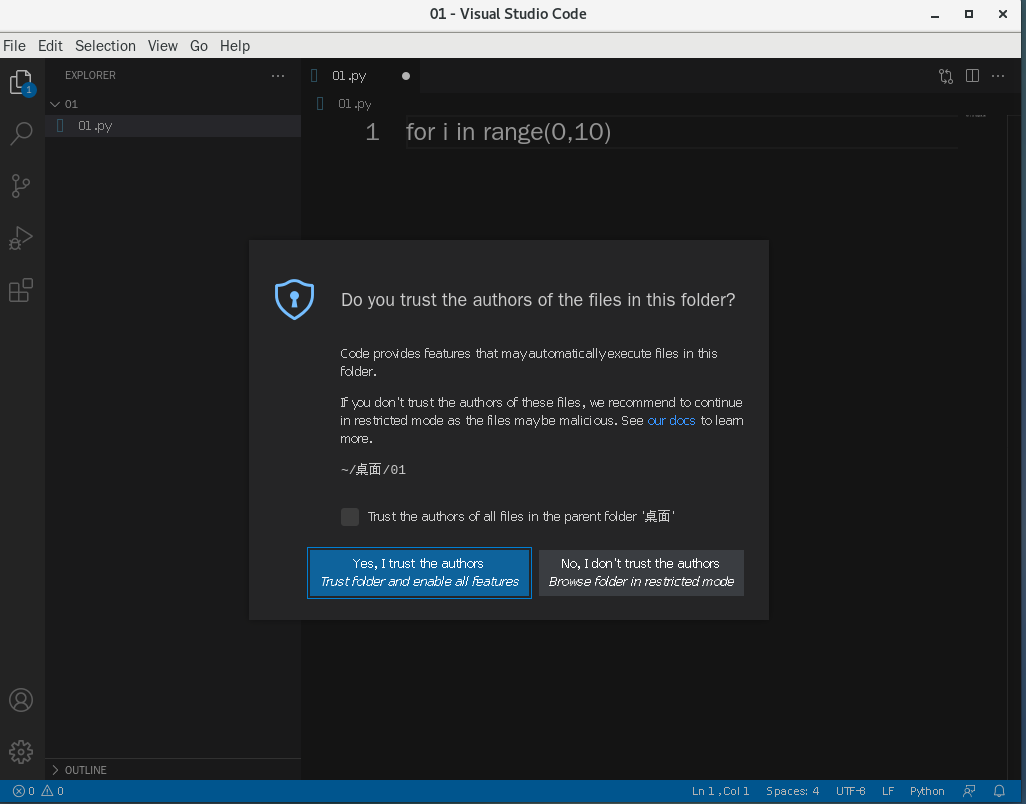Open the Search view in the activity bar

pos(21,133)
